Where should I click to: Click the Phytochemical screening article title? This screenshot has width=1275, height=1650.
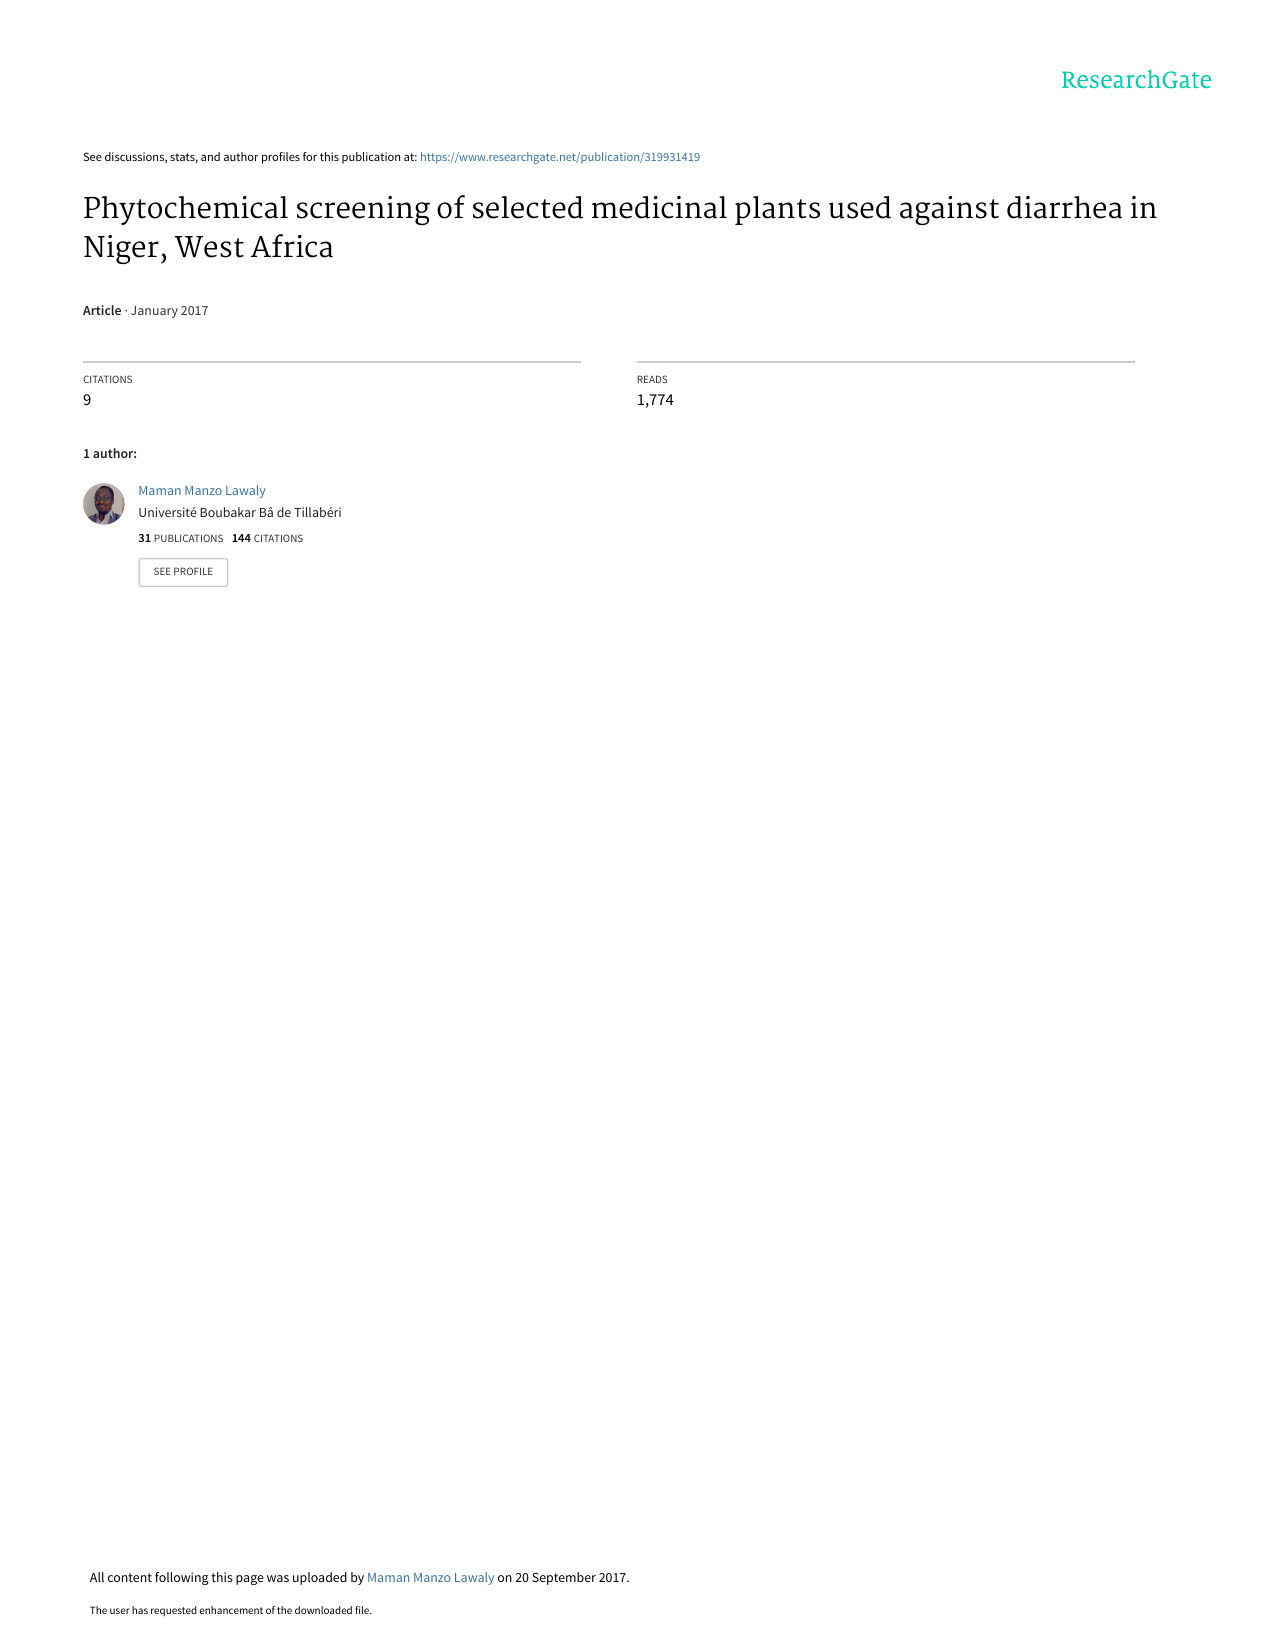click(620, 227)
